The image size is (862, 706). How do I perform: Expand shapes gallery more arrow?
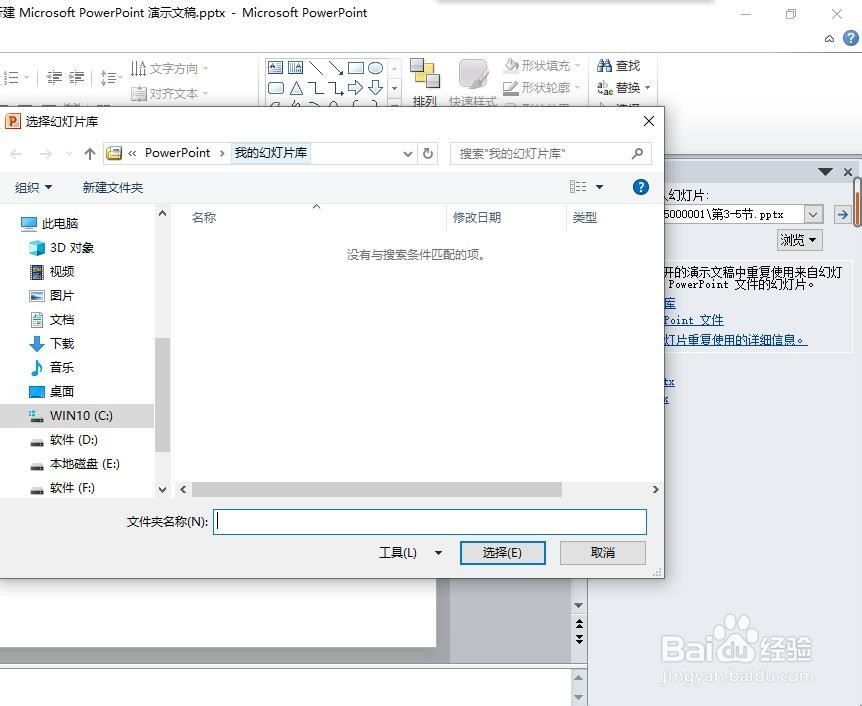coord(394,103)
